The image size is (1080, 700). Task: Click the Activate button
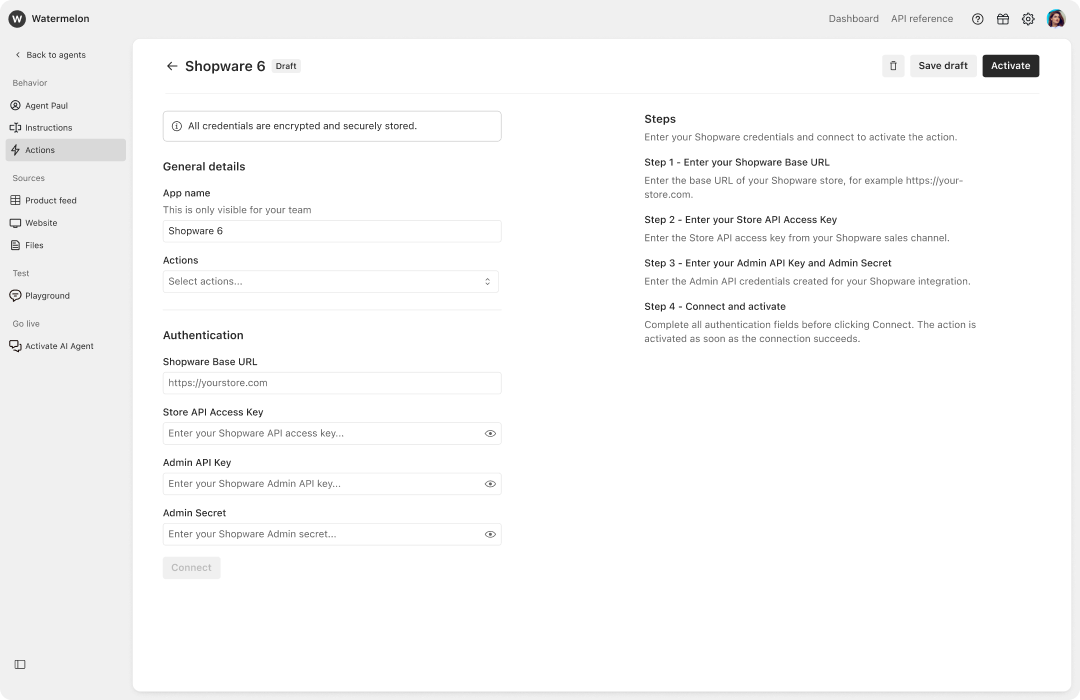(x=1010, y=66)
